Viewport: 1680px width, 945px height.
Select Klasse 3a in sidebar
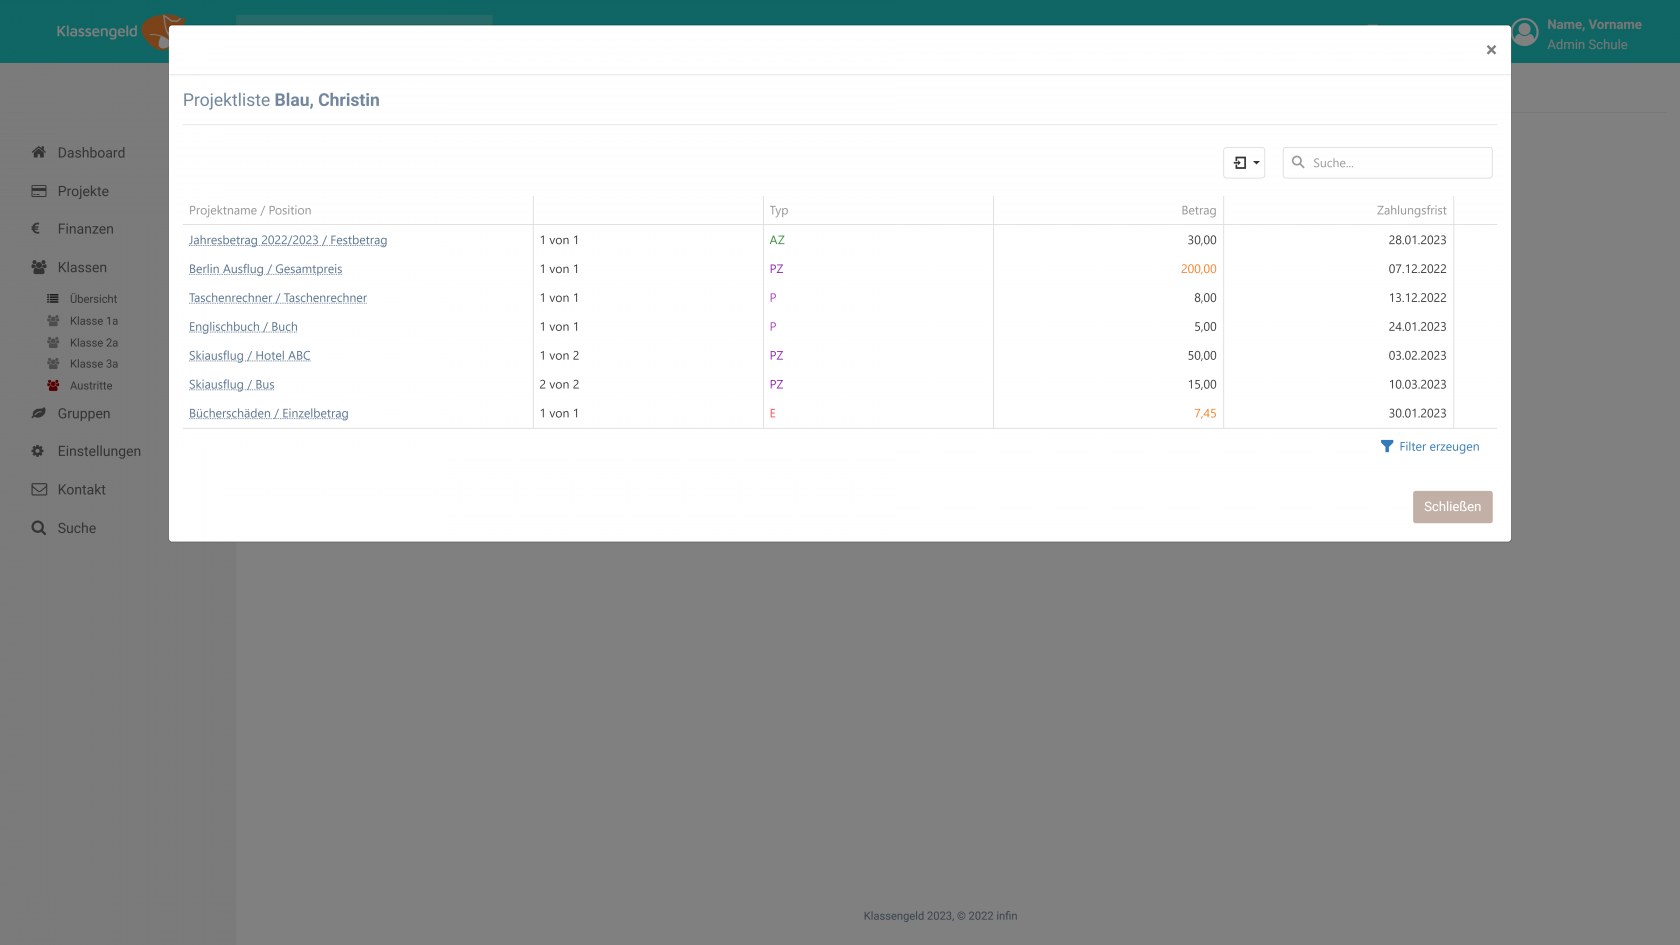(x=94, y=364)
